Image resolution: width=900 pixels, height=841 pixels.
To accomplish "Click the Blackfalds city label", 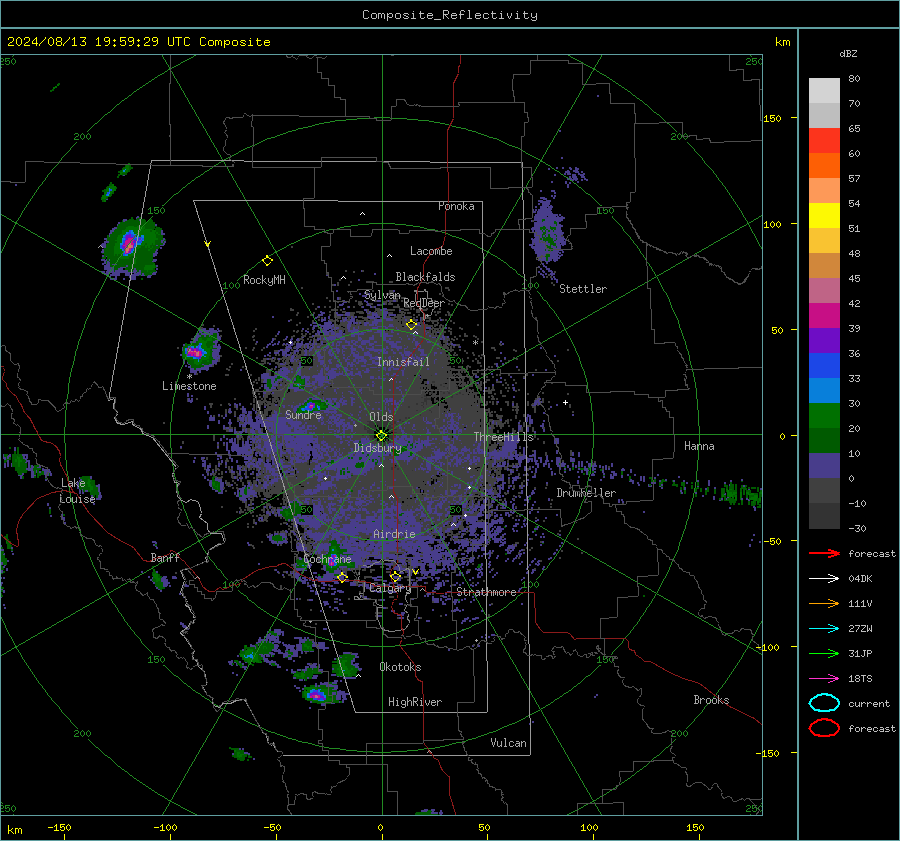I will 425,277.
